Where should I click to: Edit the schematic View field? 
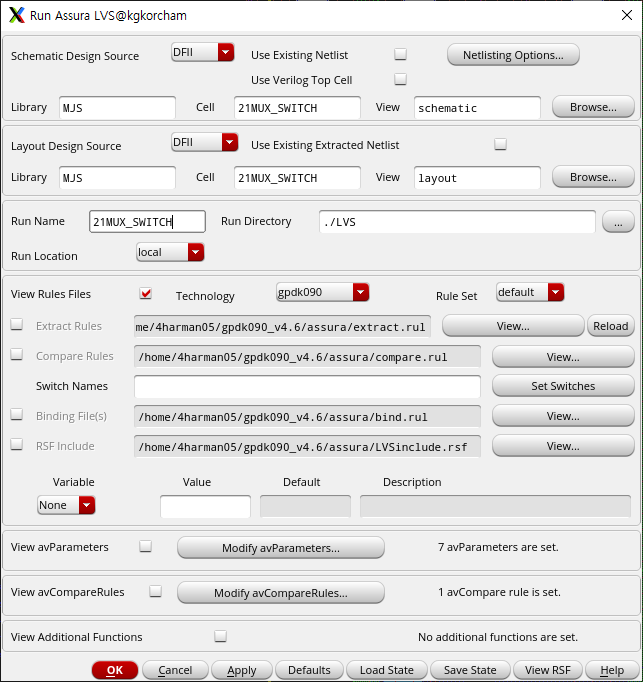click(x=477, y=107)
